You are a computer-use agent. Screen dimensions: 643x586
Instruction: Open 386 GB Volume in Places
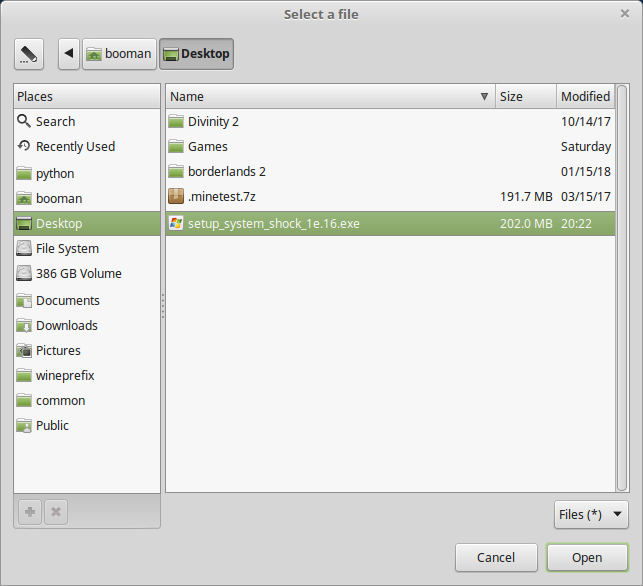click(x=87, y=274)
